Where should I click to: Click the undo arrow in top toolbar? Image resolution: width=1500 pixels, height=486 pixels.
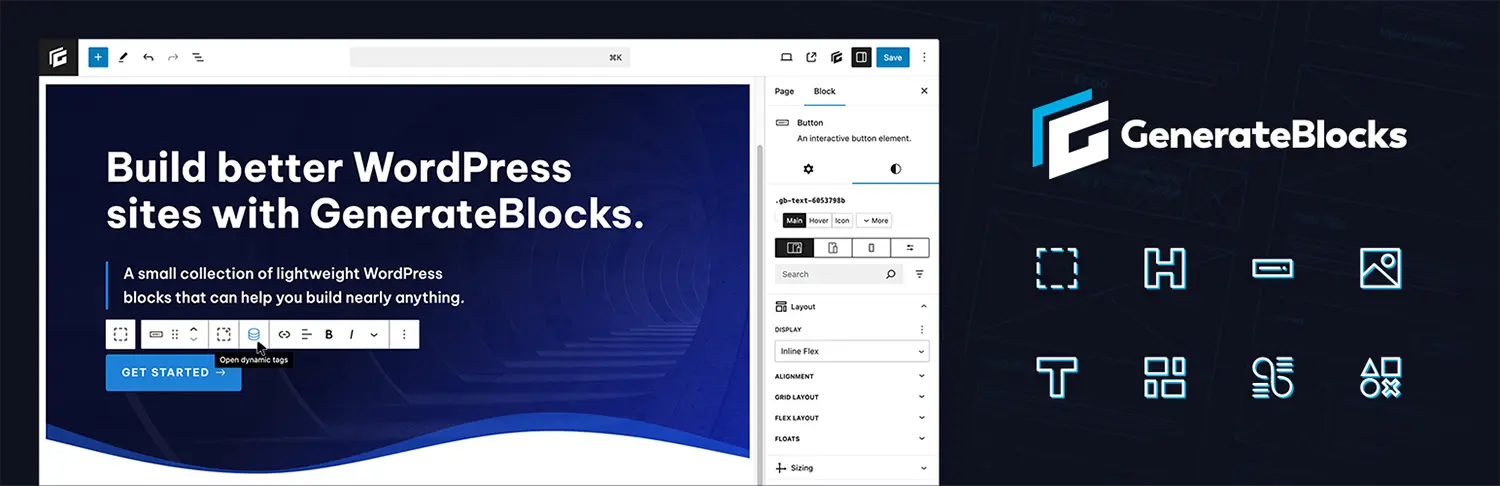148,57
